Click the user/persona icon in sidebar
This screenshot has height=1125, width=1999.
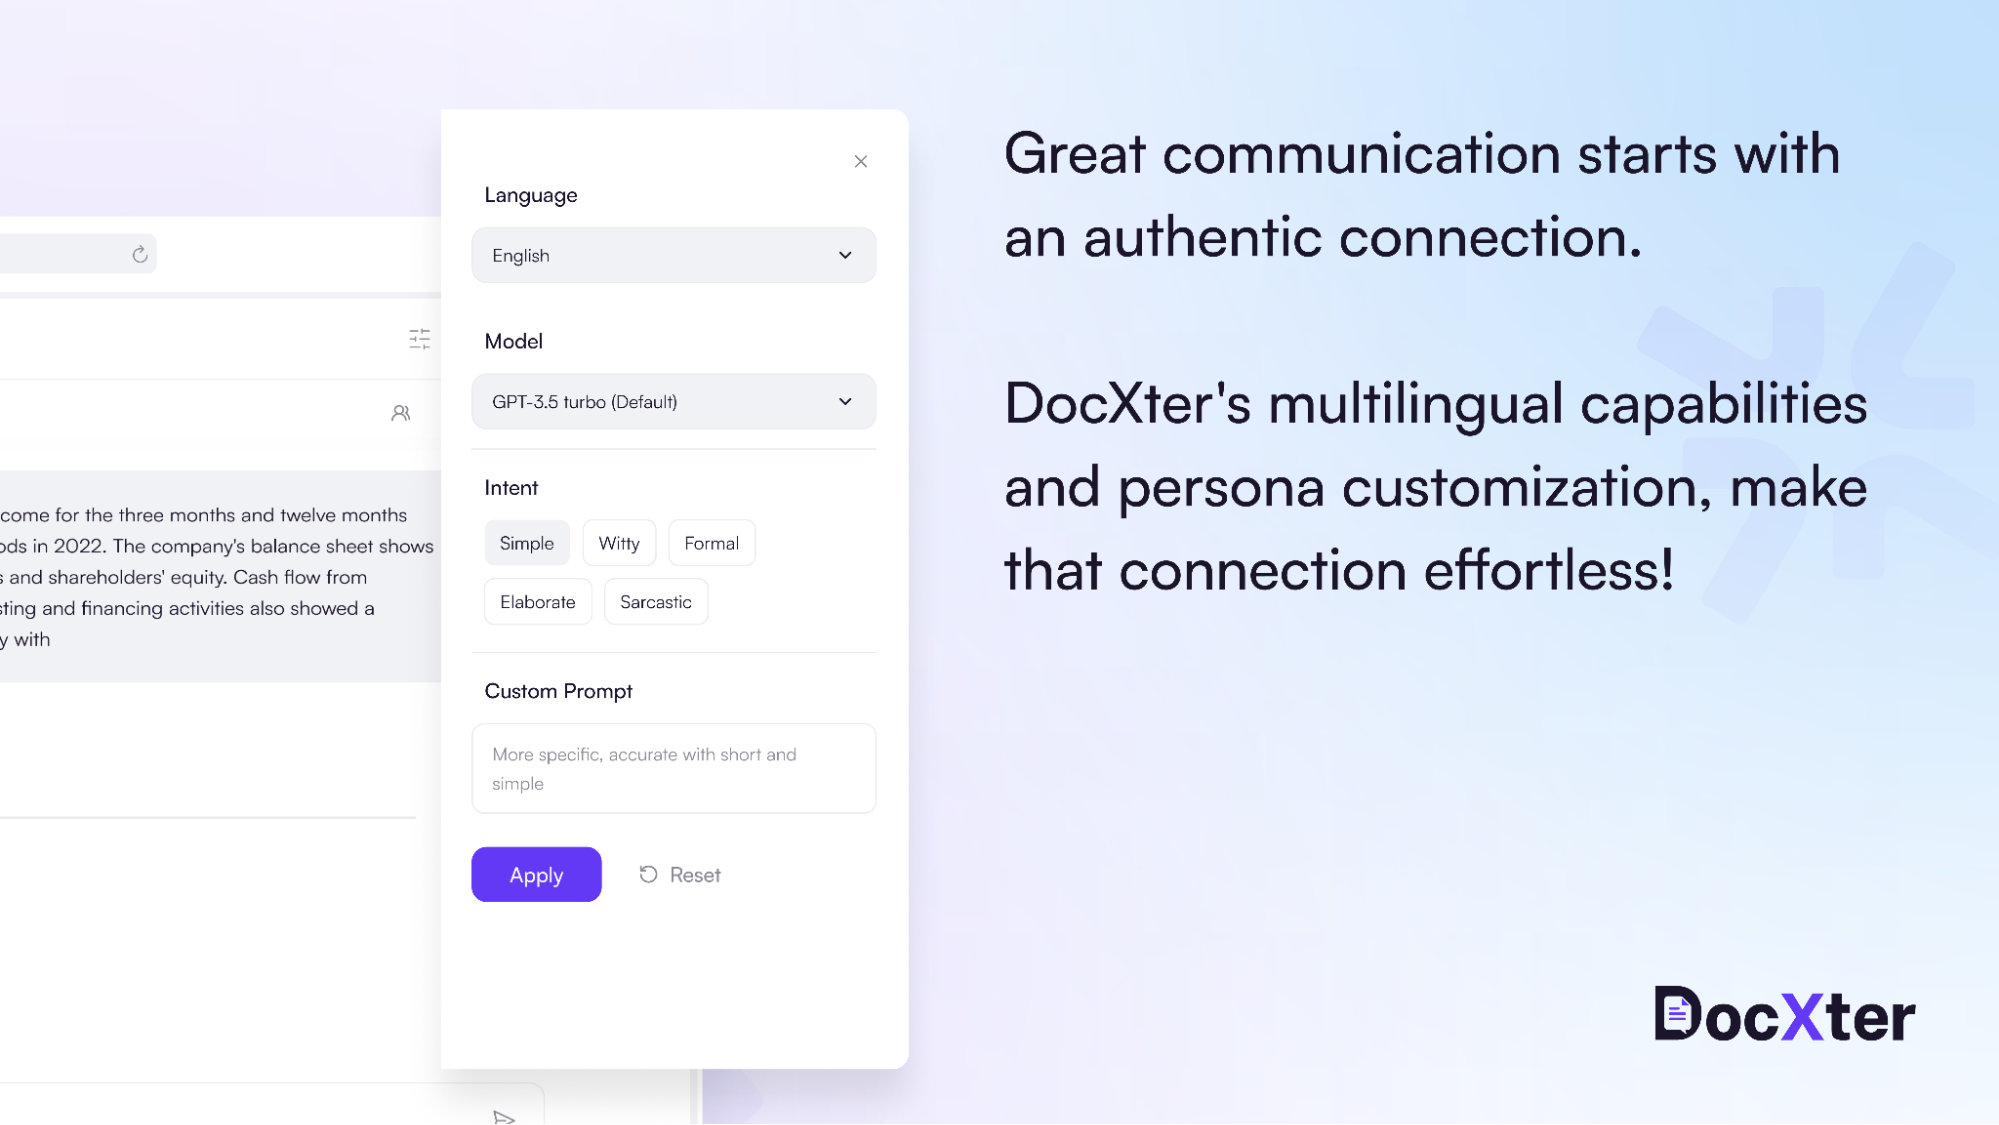pyautogui.click(x=401, y=413)
